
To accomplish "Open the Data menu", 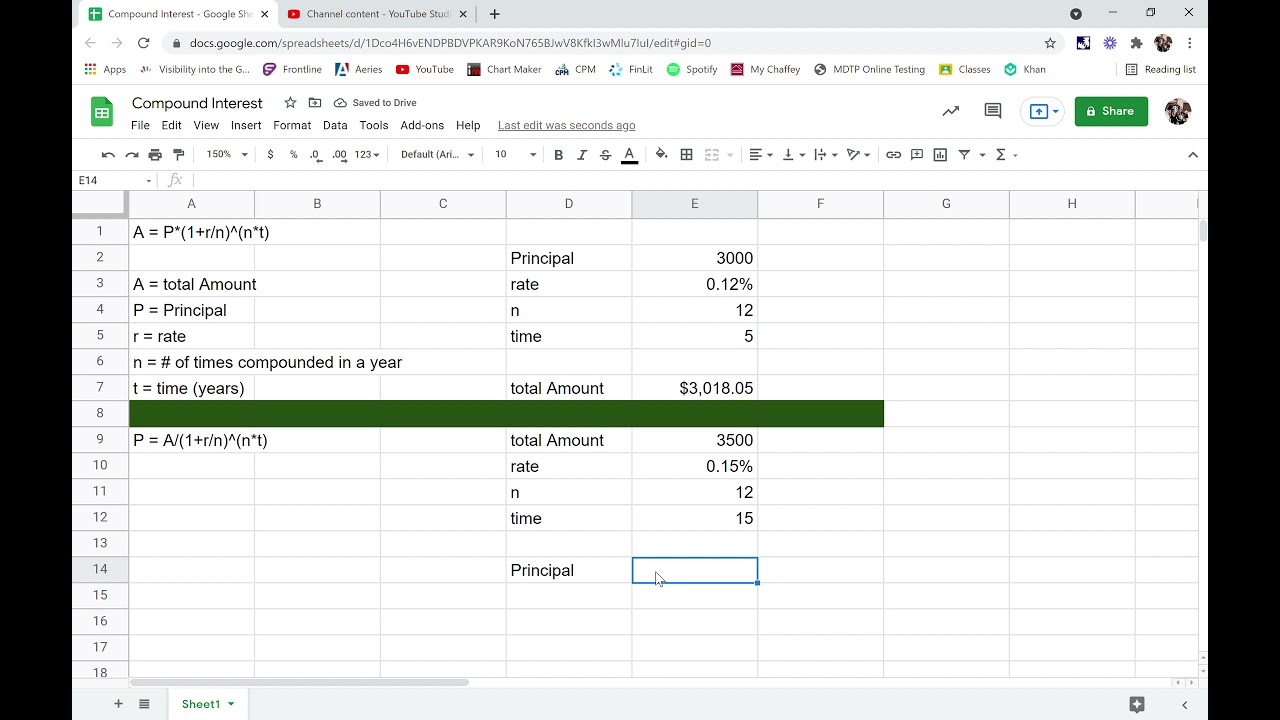I will (335, 125).
